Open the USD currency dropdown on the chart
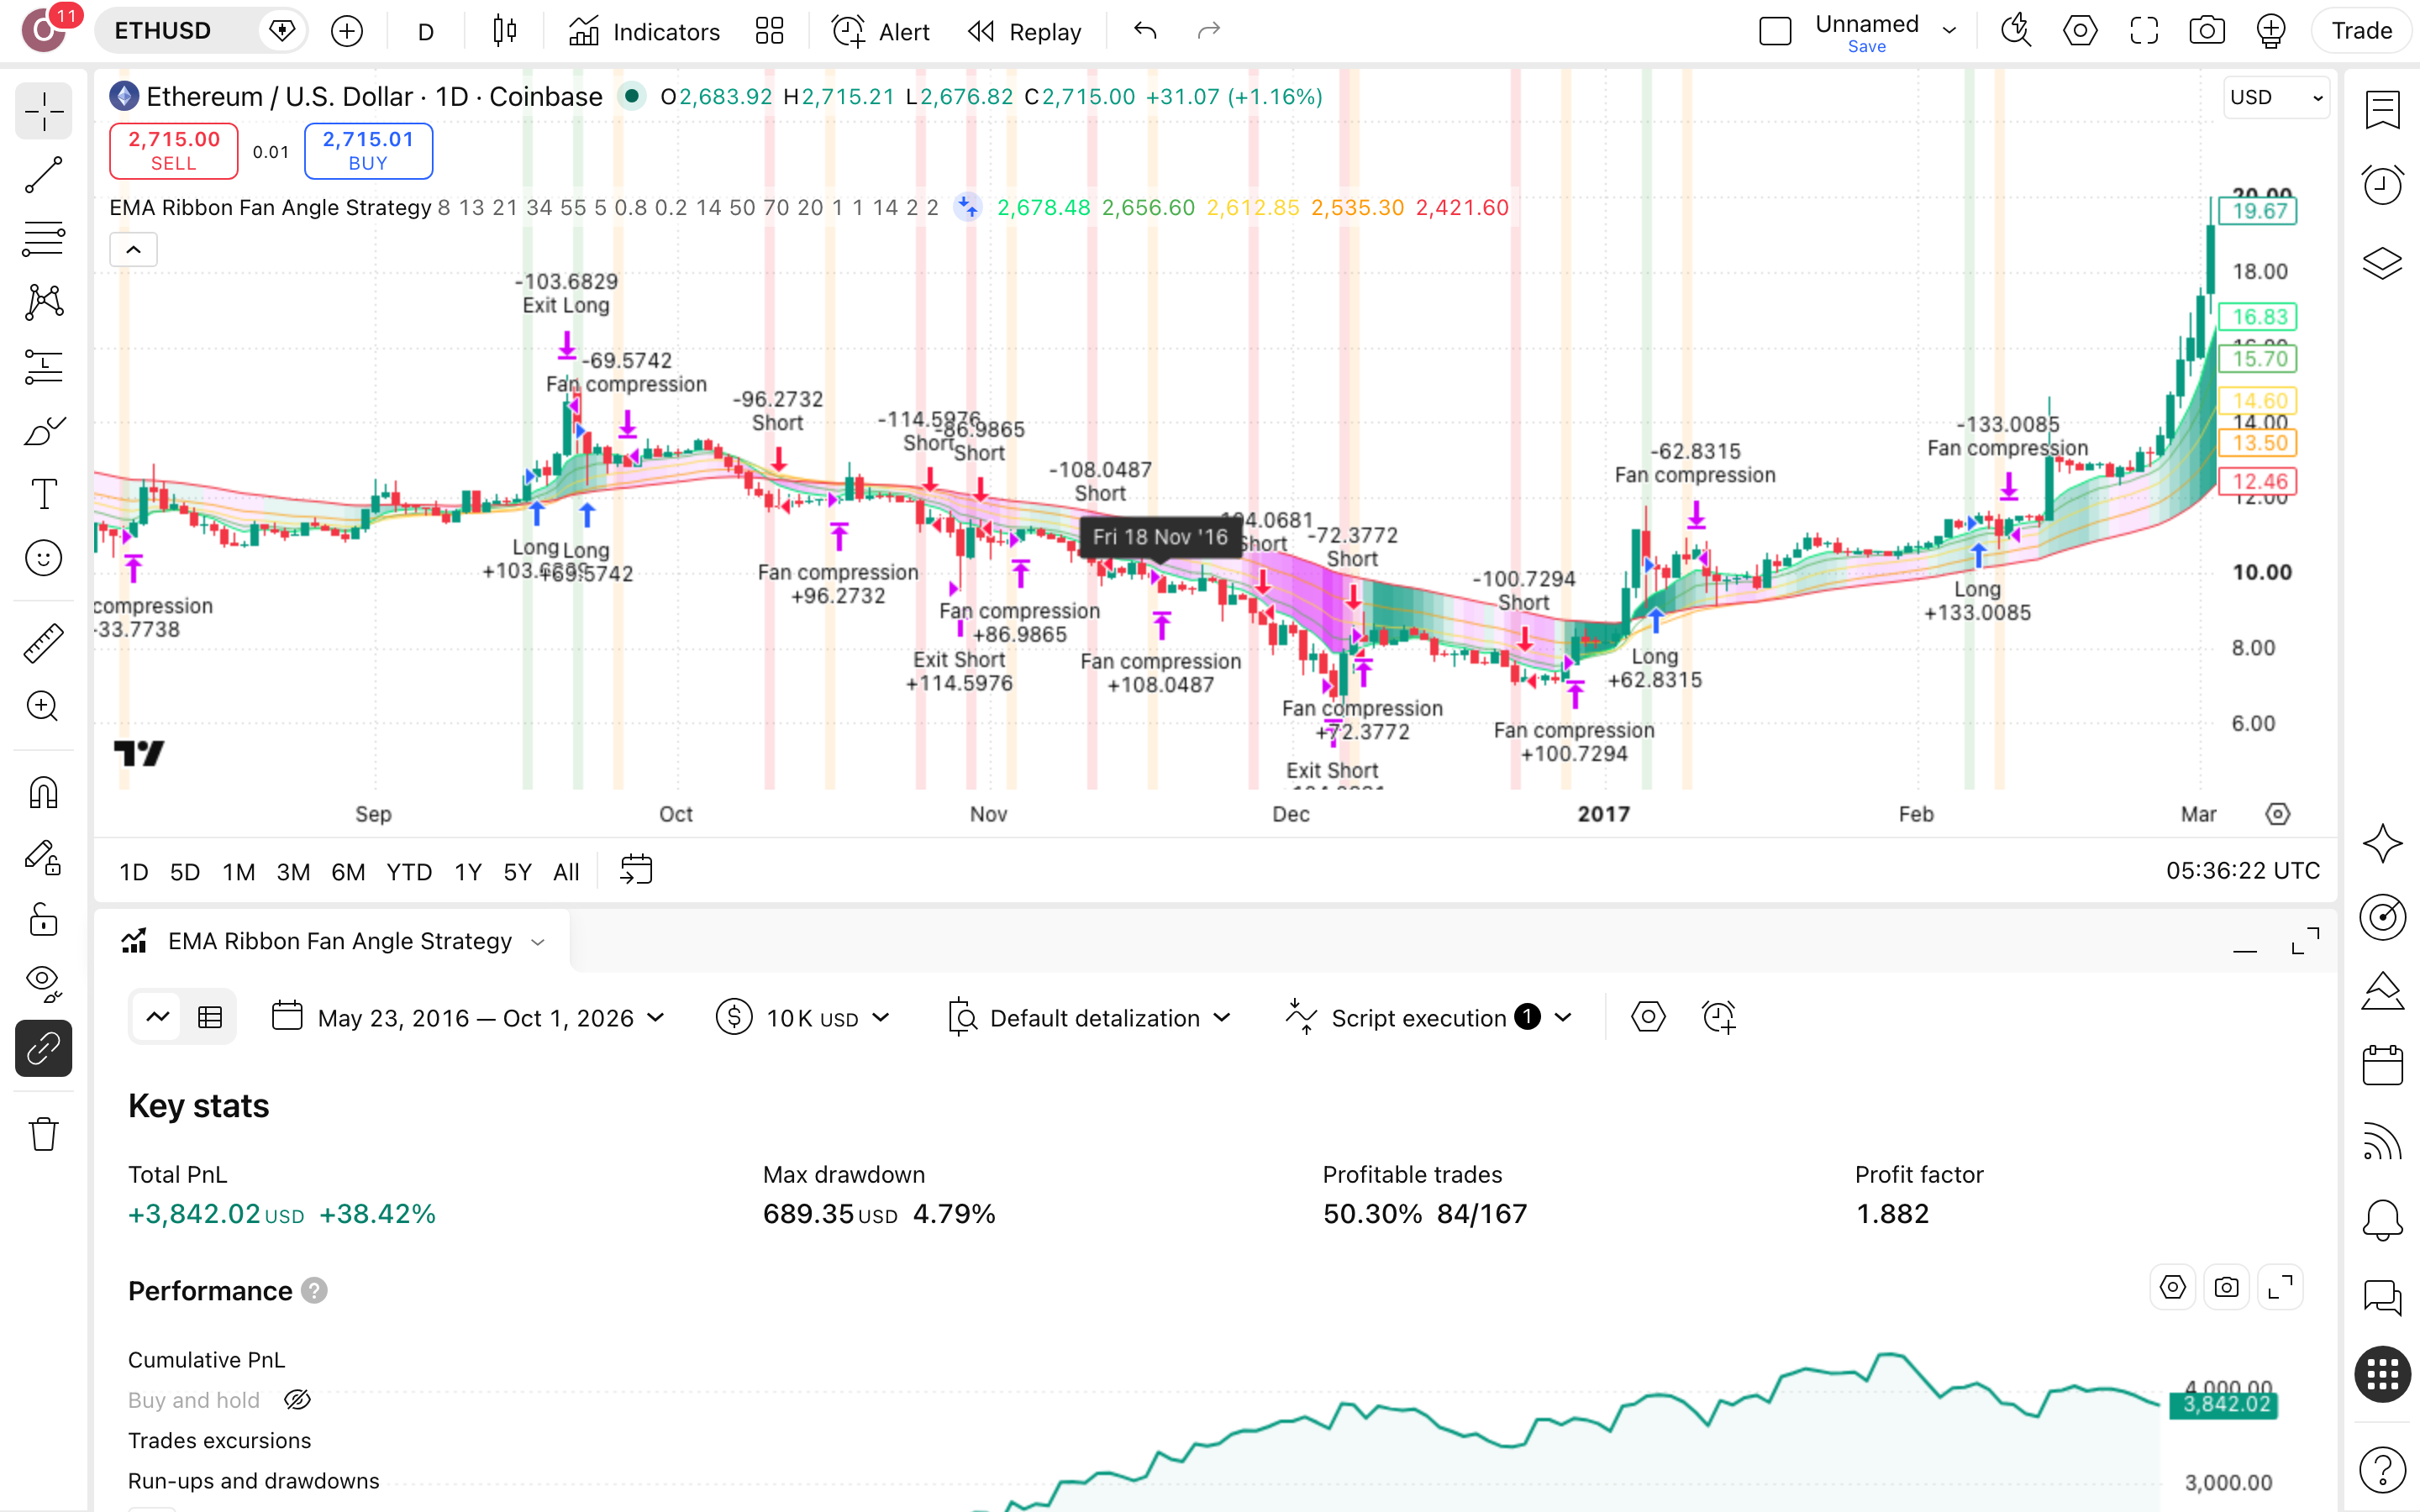 2276,97
